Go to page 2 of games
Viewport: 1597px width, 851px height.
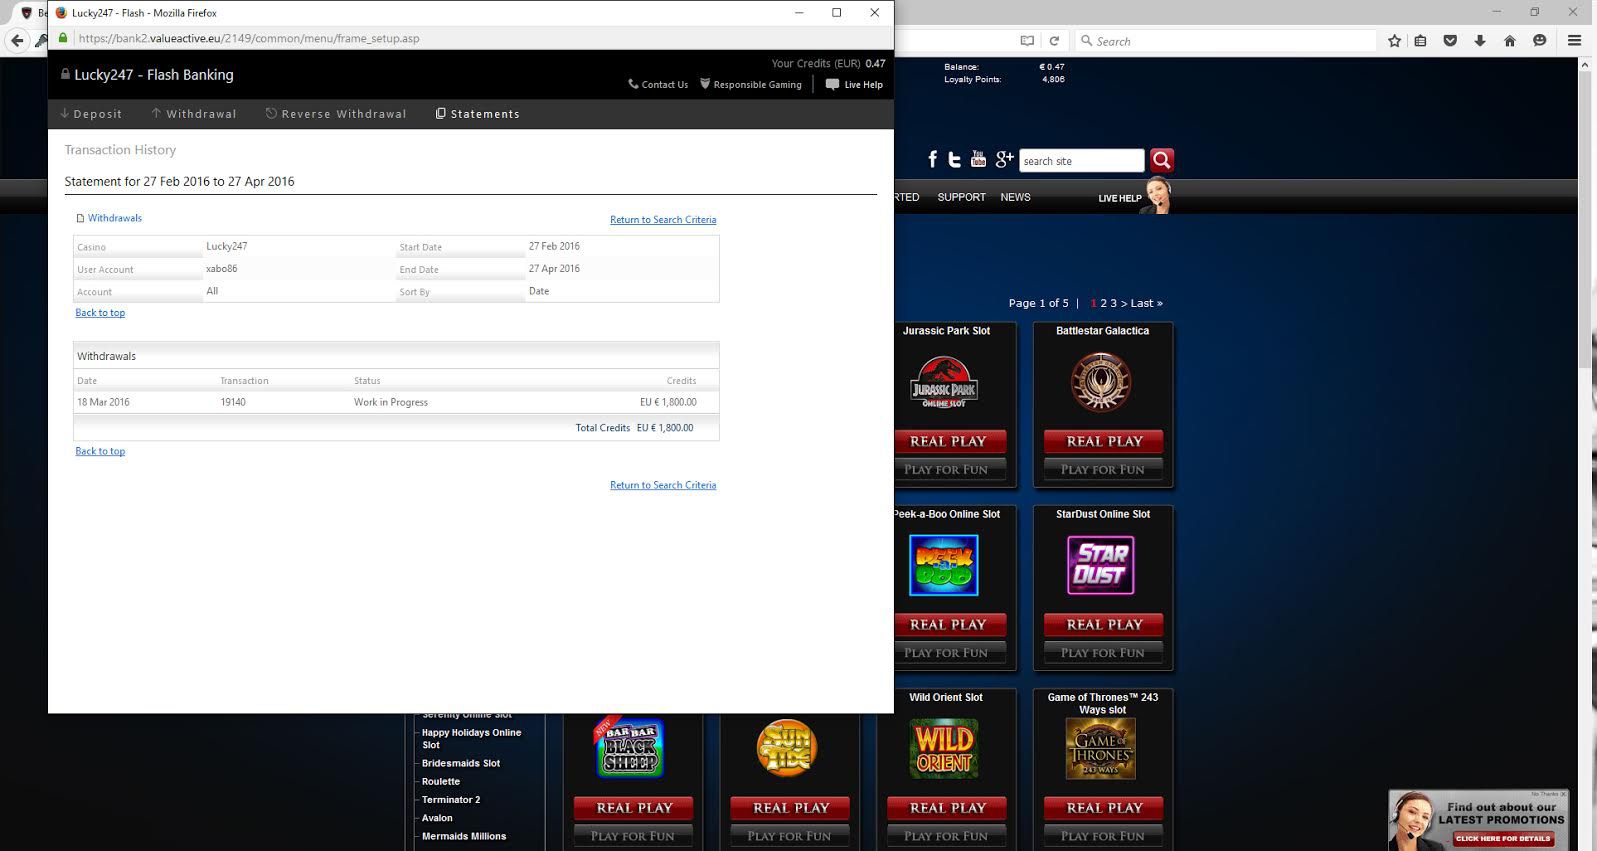pos(1103,303)
